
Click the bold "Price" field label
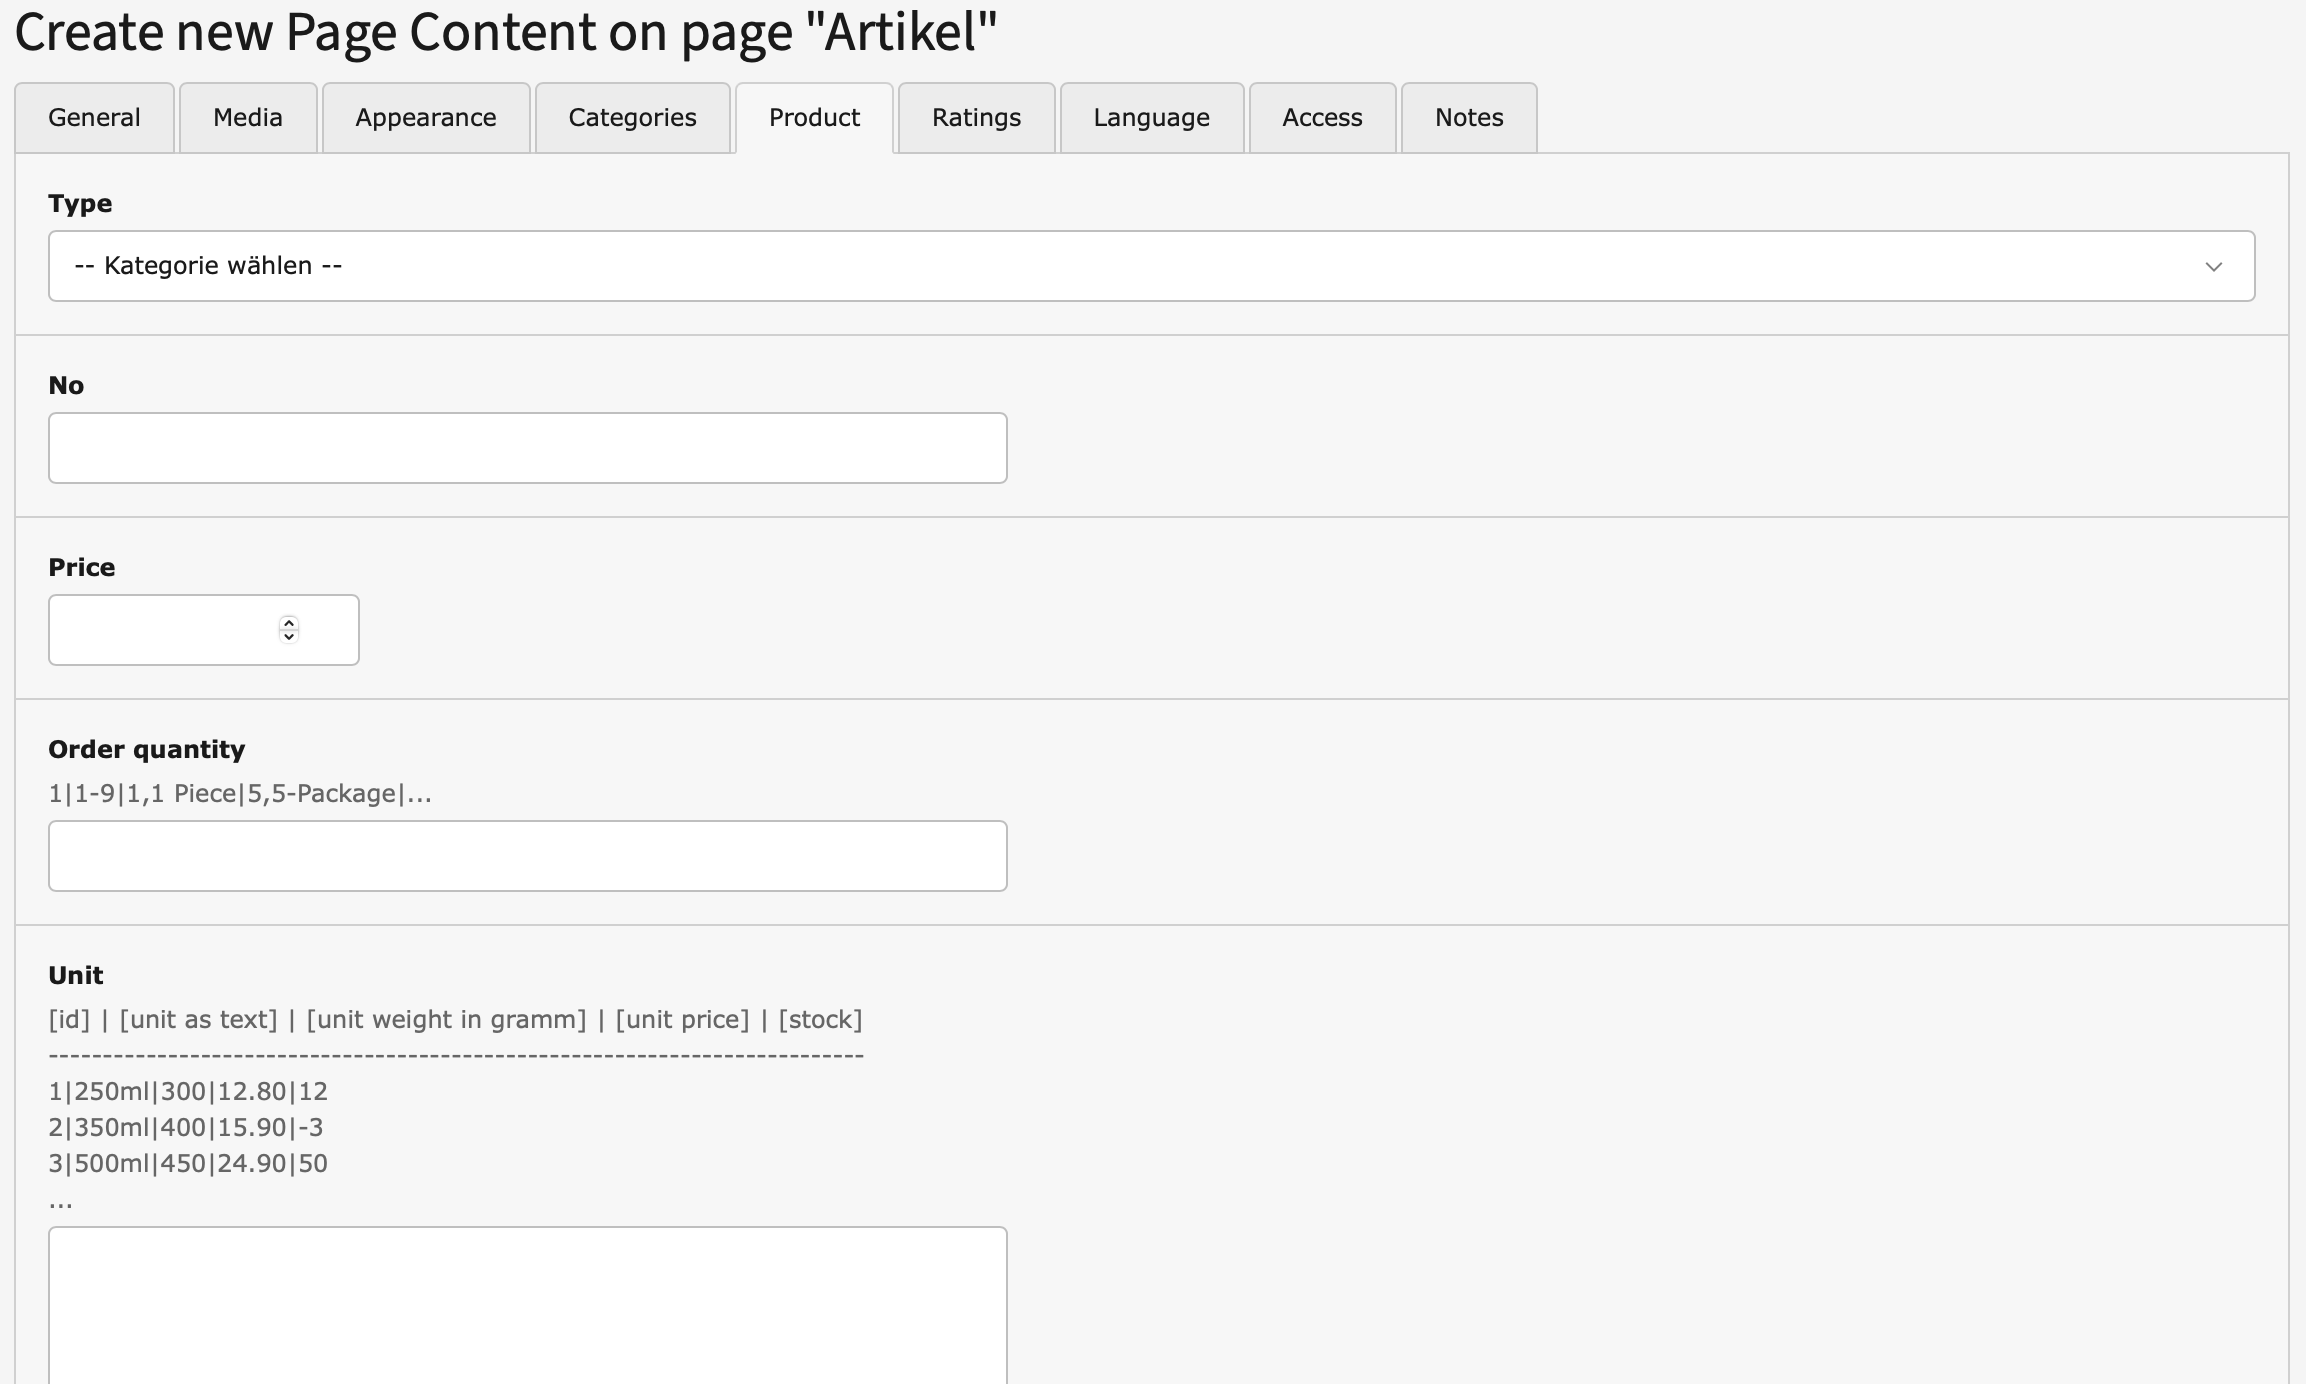click(82, 567)
